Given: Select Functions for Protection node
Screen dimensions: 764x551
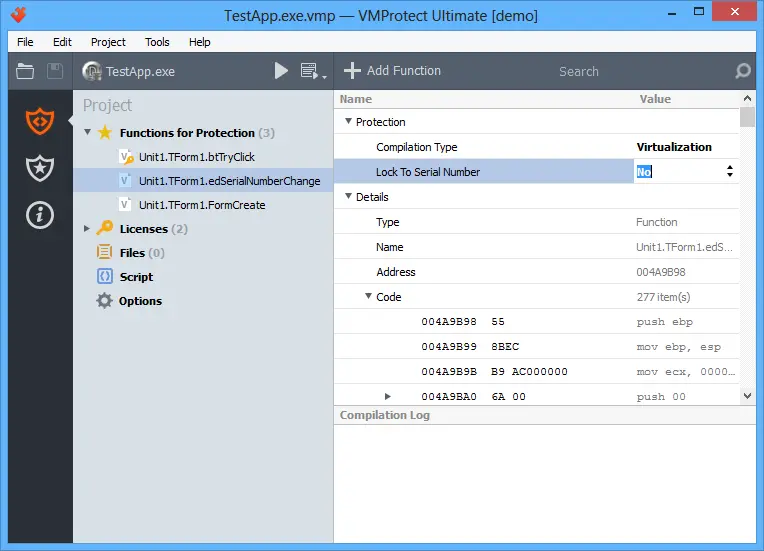Looking at the screenshot, I should 197,133.
